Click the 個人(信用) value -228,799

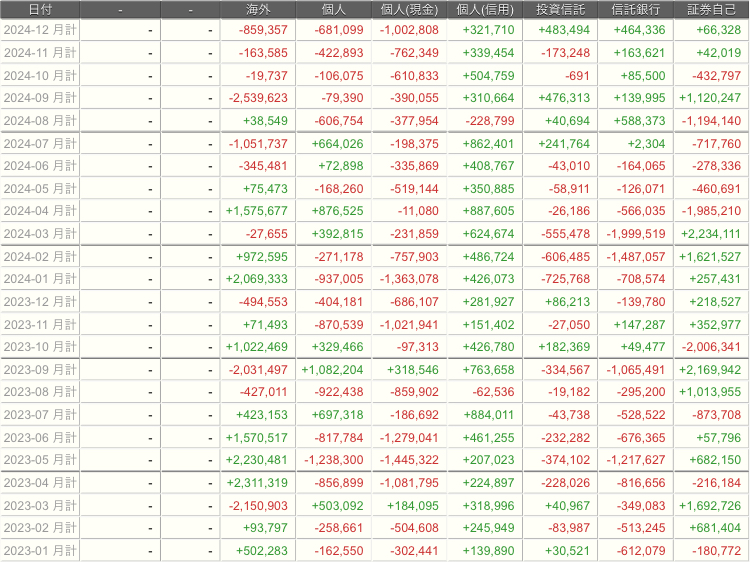pos(490,121)
